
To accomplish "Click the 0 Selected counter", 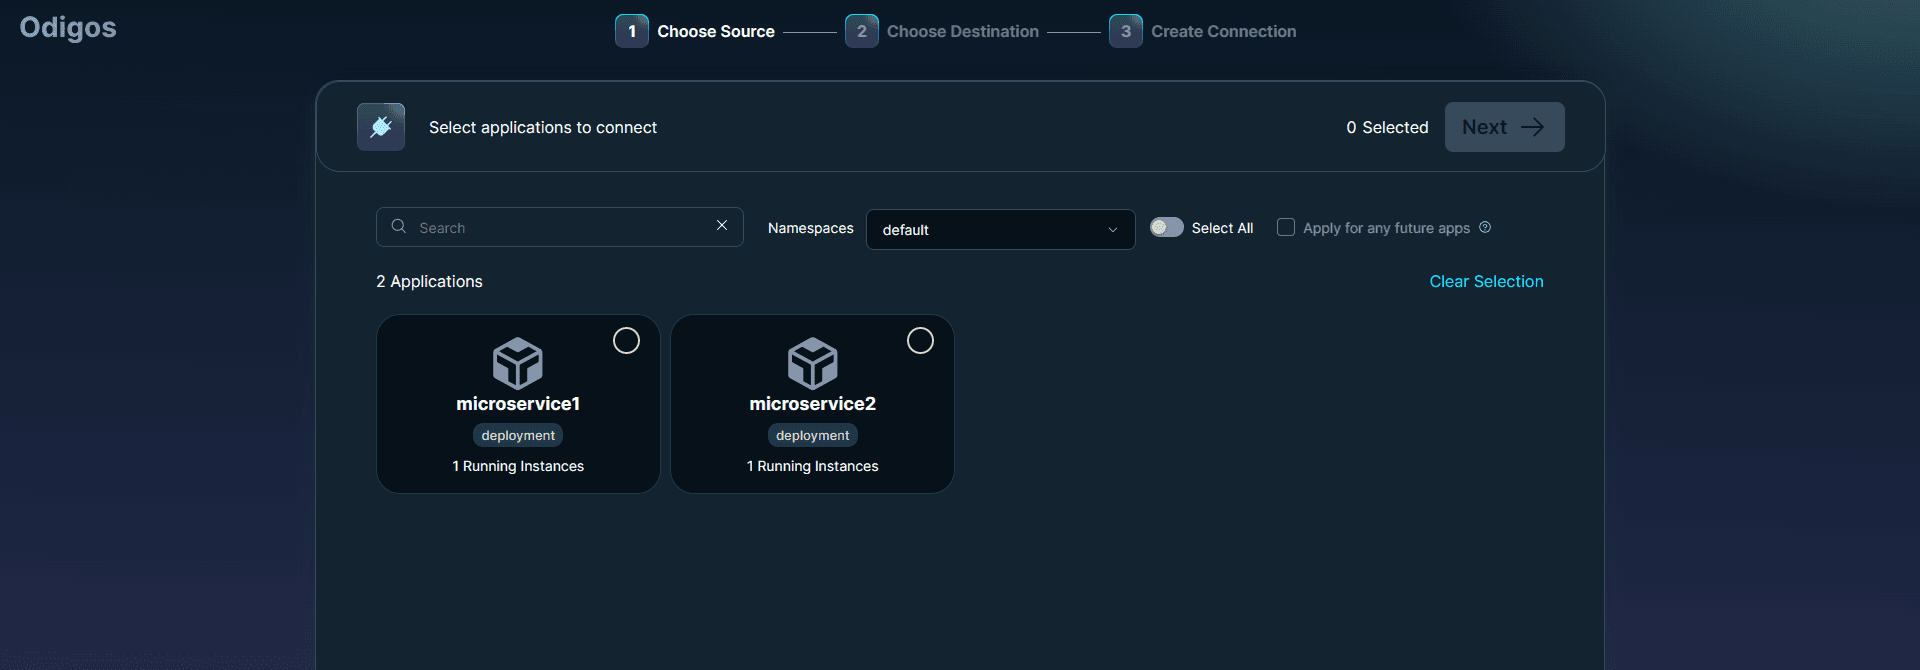I will point(1387,127).
